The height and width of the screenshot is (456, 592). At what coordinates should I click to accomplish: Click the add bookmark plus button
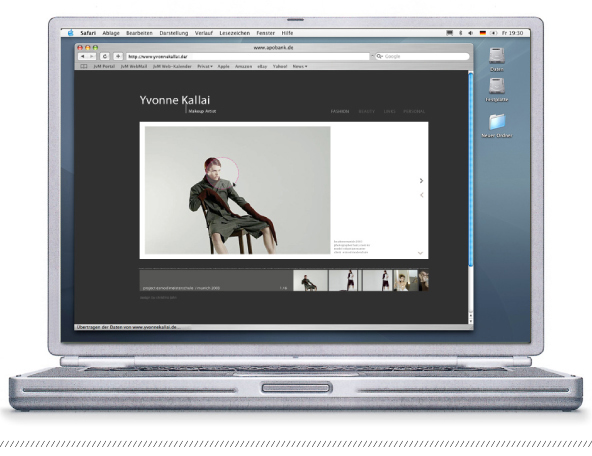click(x=118, y=56)
